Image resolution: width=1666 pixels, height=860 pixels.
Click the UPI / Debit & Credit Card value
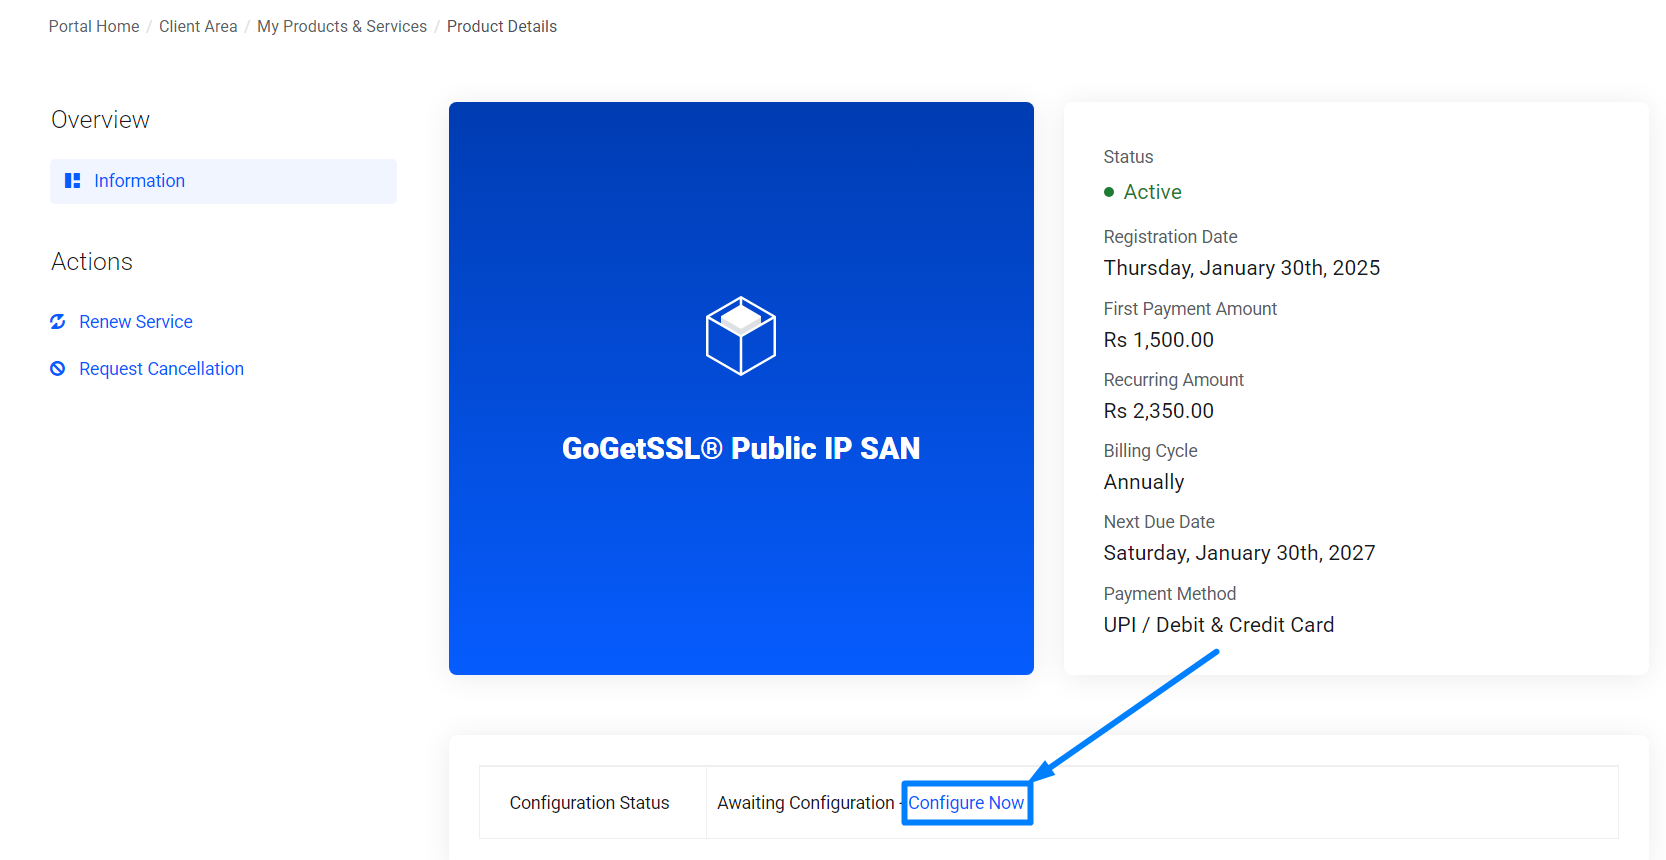1219,625
